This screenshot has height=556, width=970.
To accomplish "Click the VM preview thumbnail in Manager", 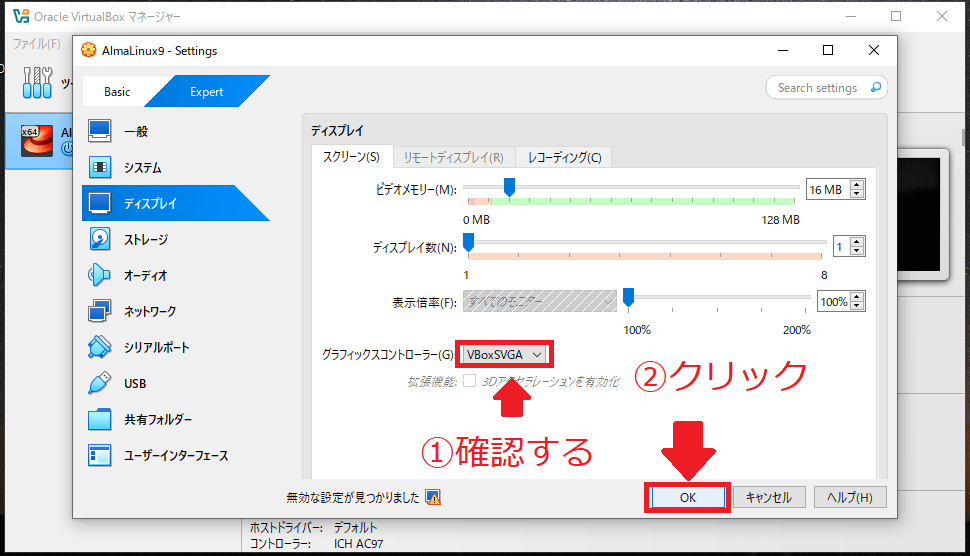I will pyautogui.click(x=920, y=214).
